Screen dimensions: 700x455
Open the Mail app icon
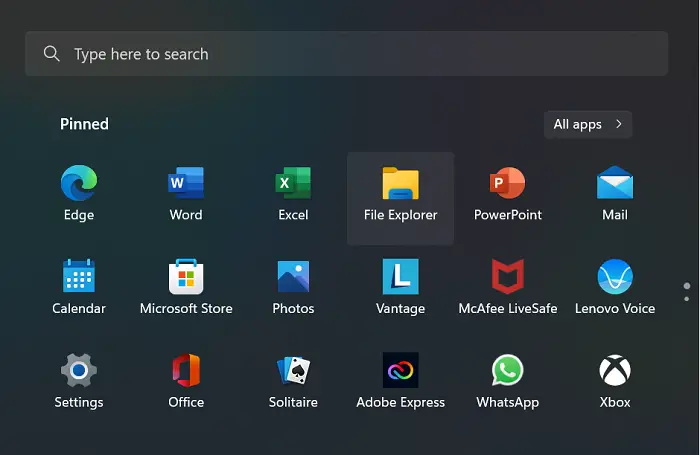(x=615, y=182)
